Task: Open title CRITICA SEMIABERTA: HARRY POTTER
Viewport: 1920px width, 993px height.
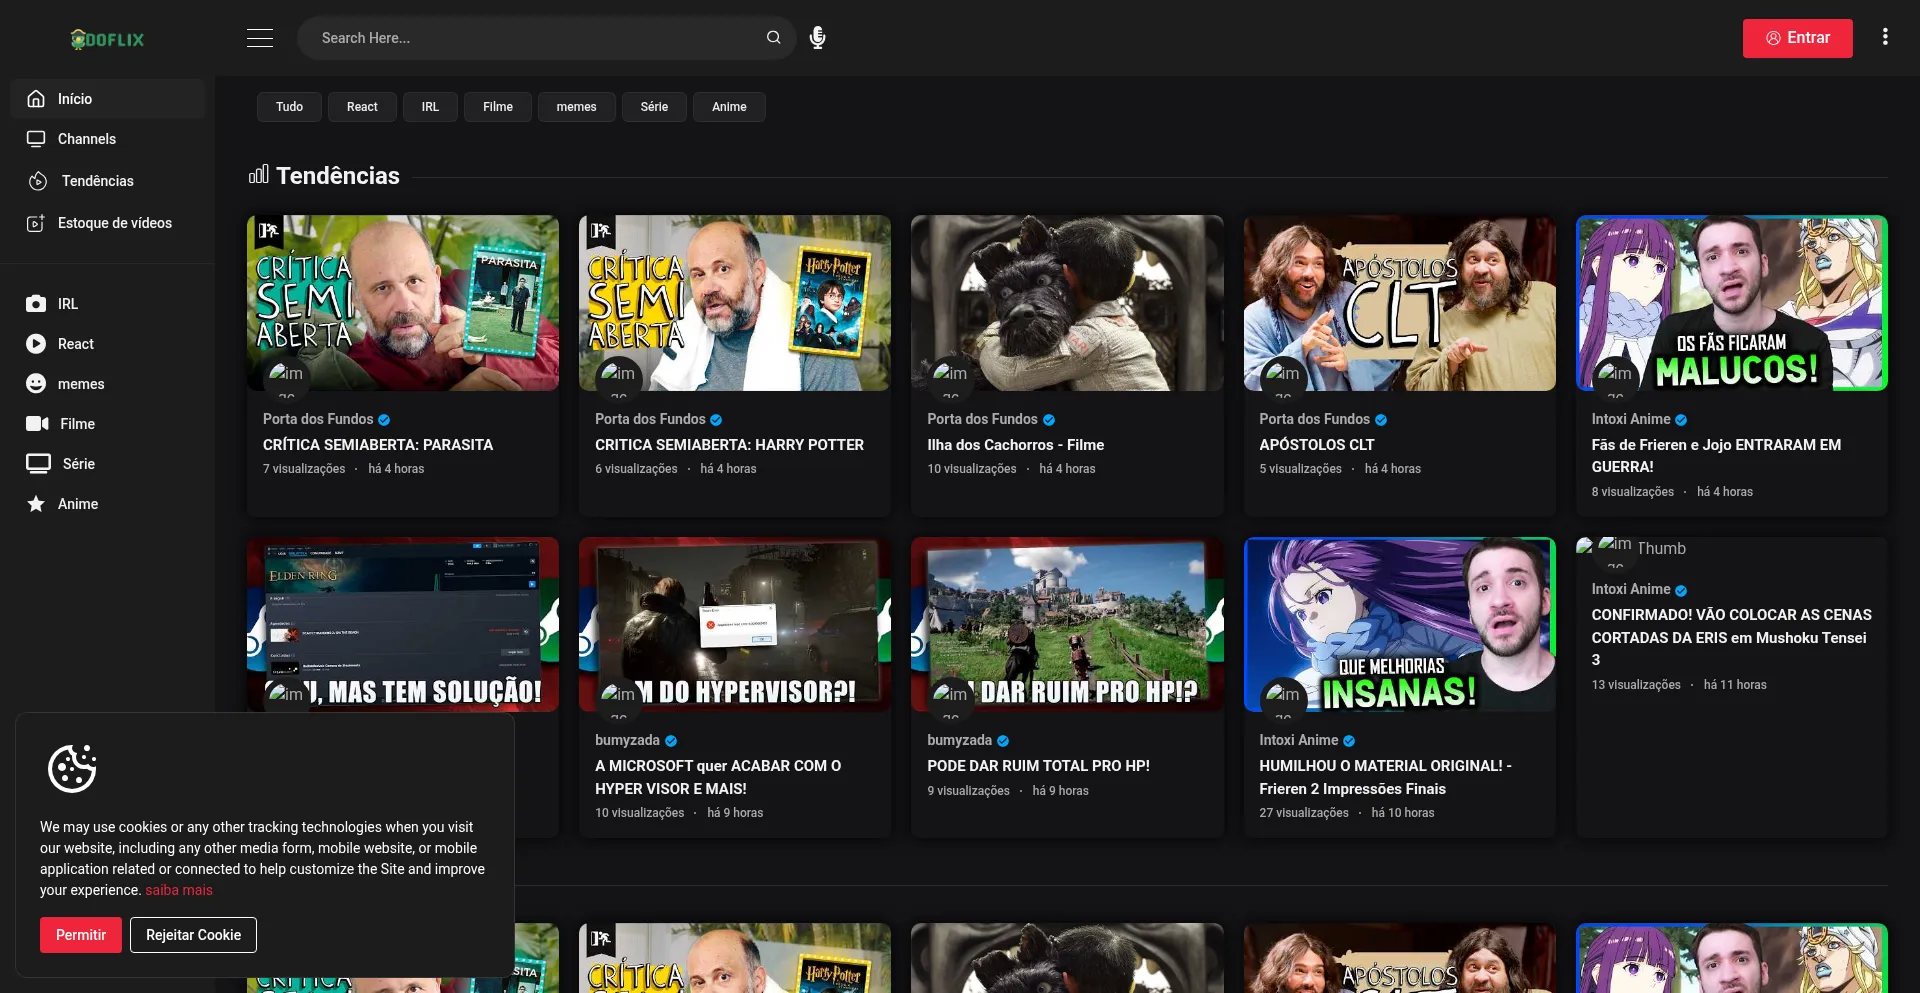Action: [729, 445]
